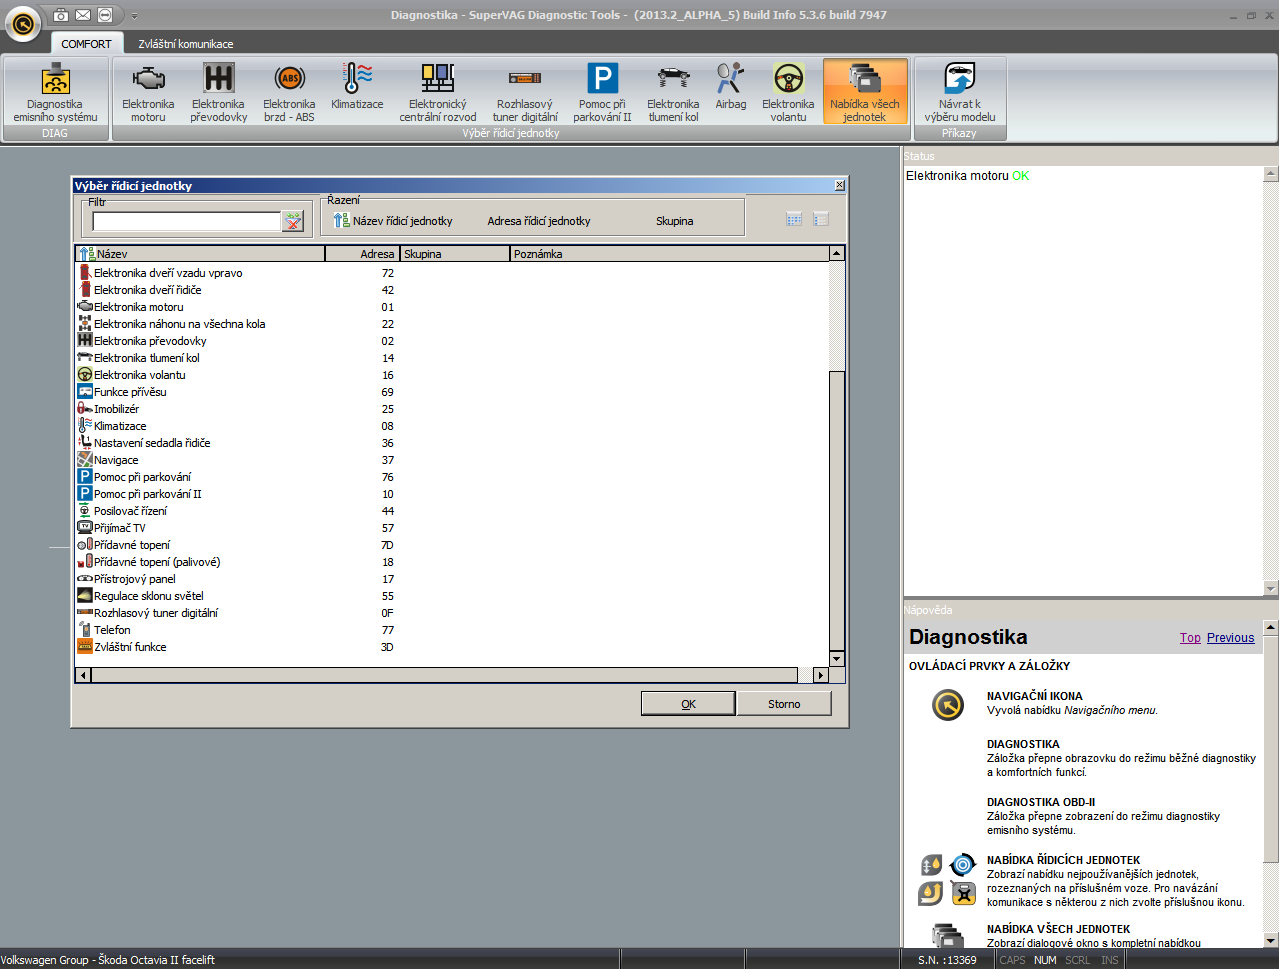Select Elektronika náhonu na všechna kola row

453,324
